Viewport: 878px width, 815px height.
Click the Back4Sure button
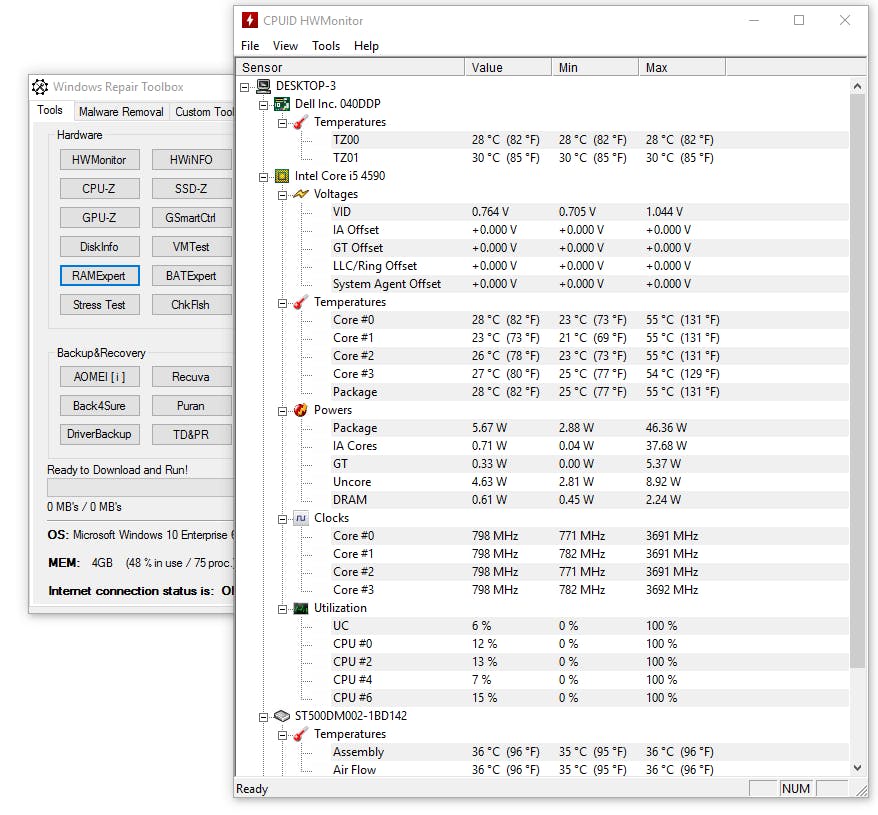pyautogui.click(x=99, y=406)
